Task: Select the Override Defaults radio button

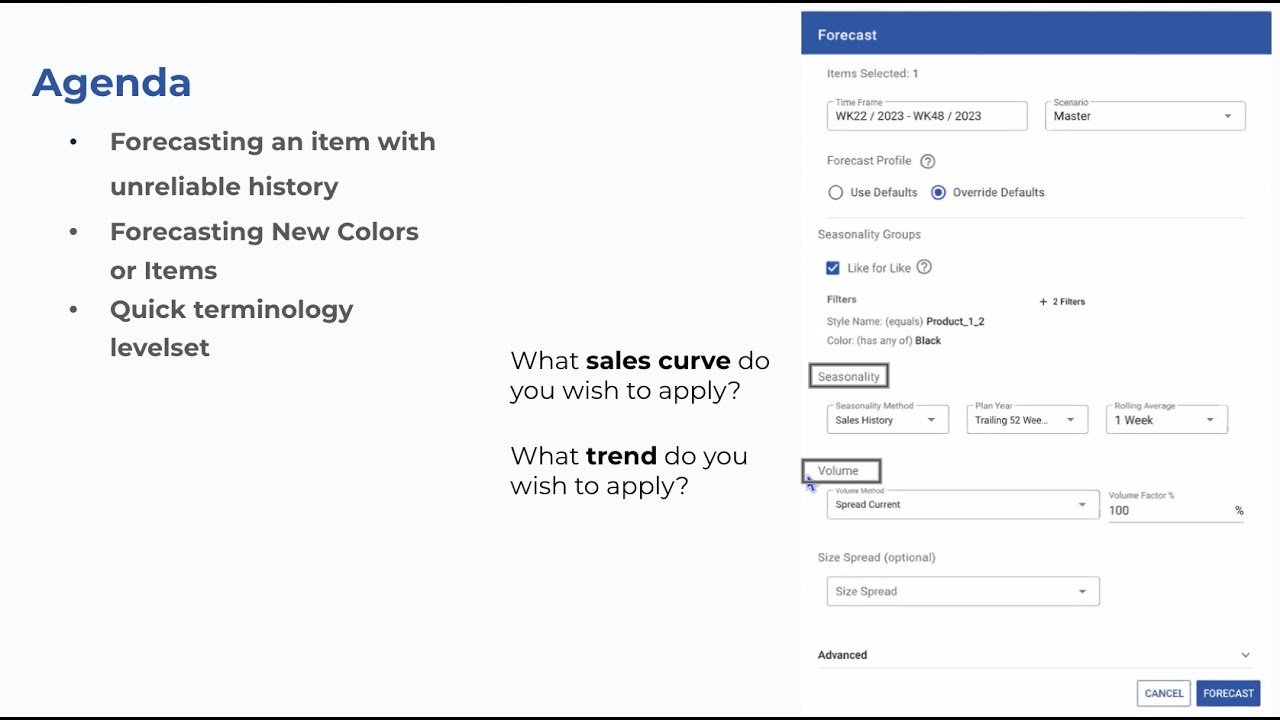Action: click(x=938, y=192)
